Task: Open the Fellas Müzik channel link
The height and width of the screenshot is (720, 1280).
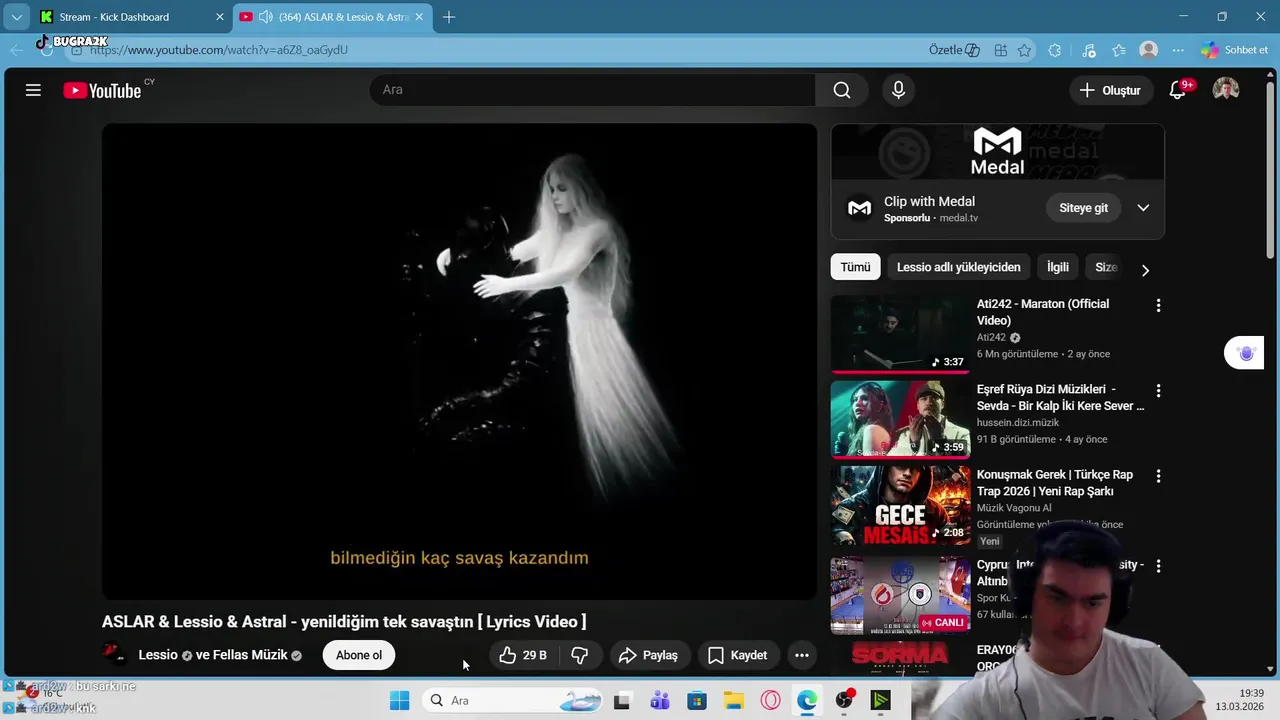Action: 251,655
